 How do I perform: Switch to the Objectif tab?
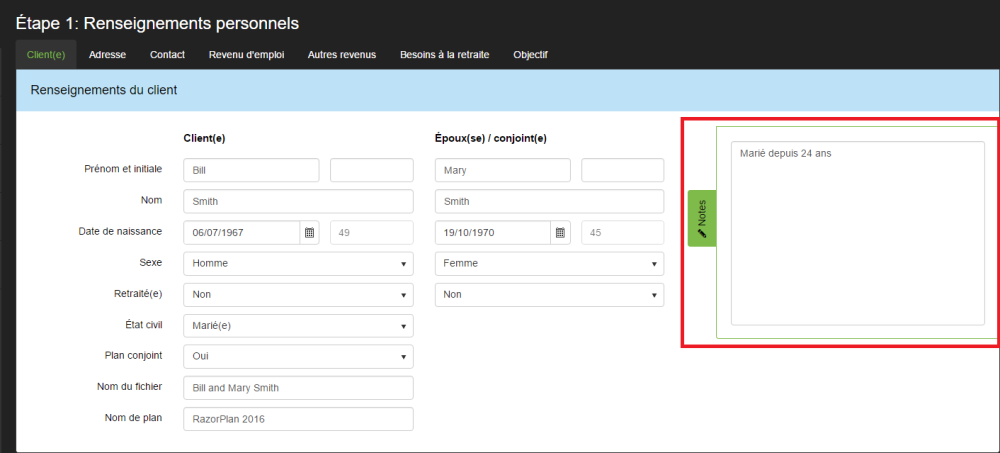[x=530, y=55]
